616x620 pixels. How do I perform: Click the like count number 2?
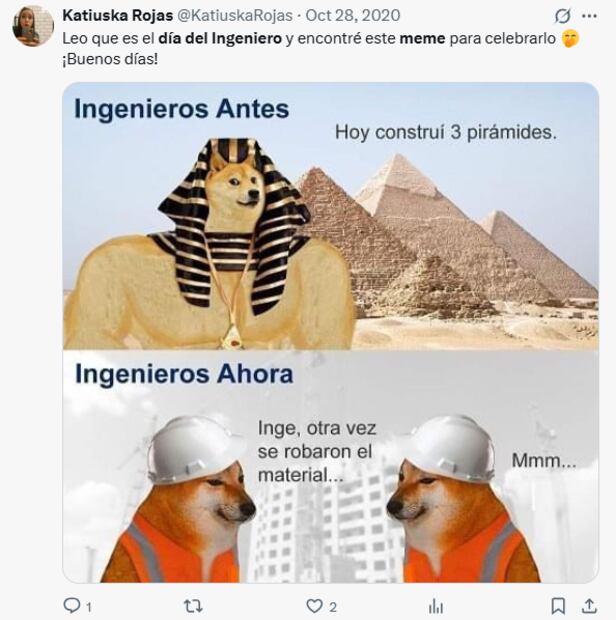pos(333,607)
